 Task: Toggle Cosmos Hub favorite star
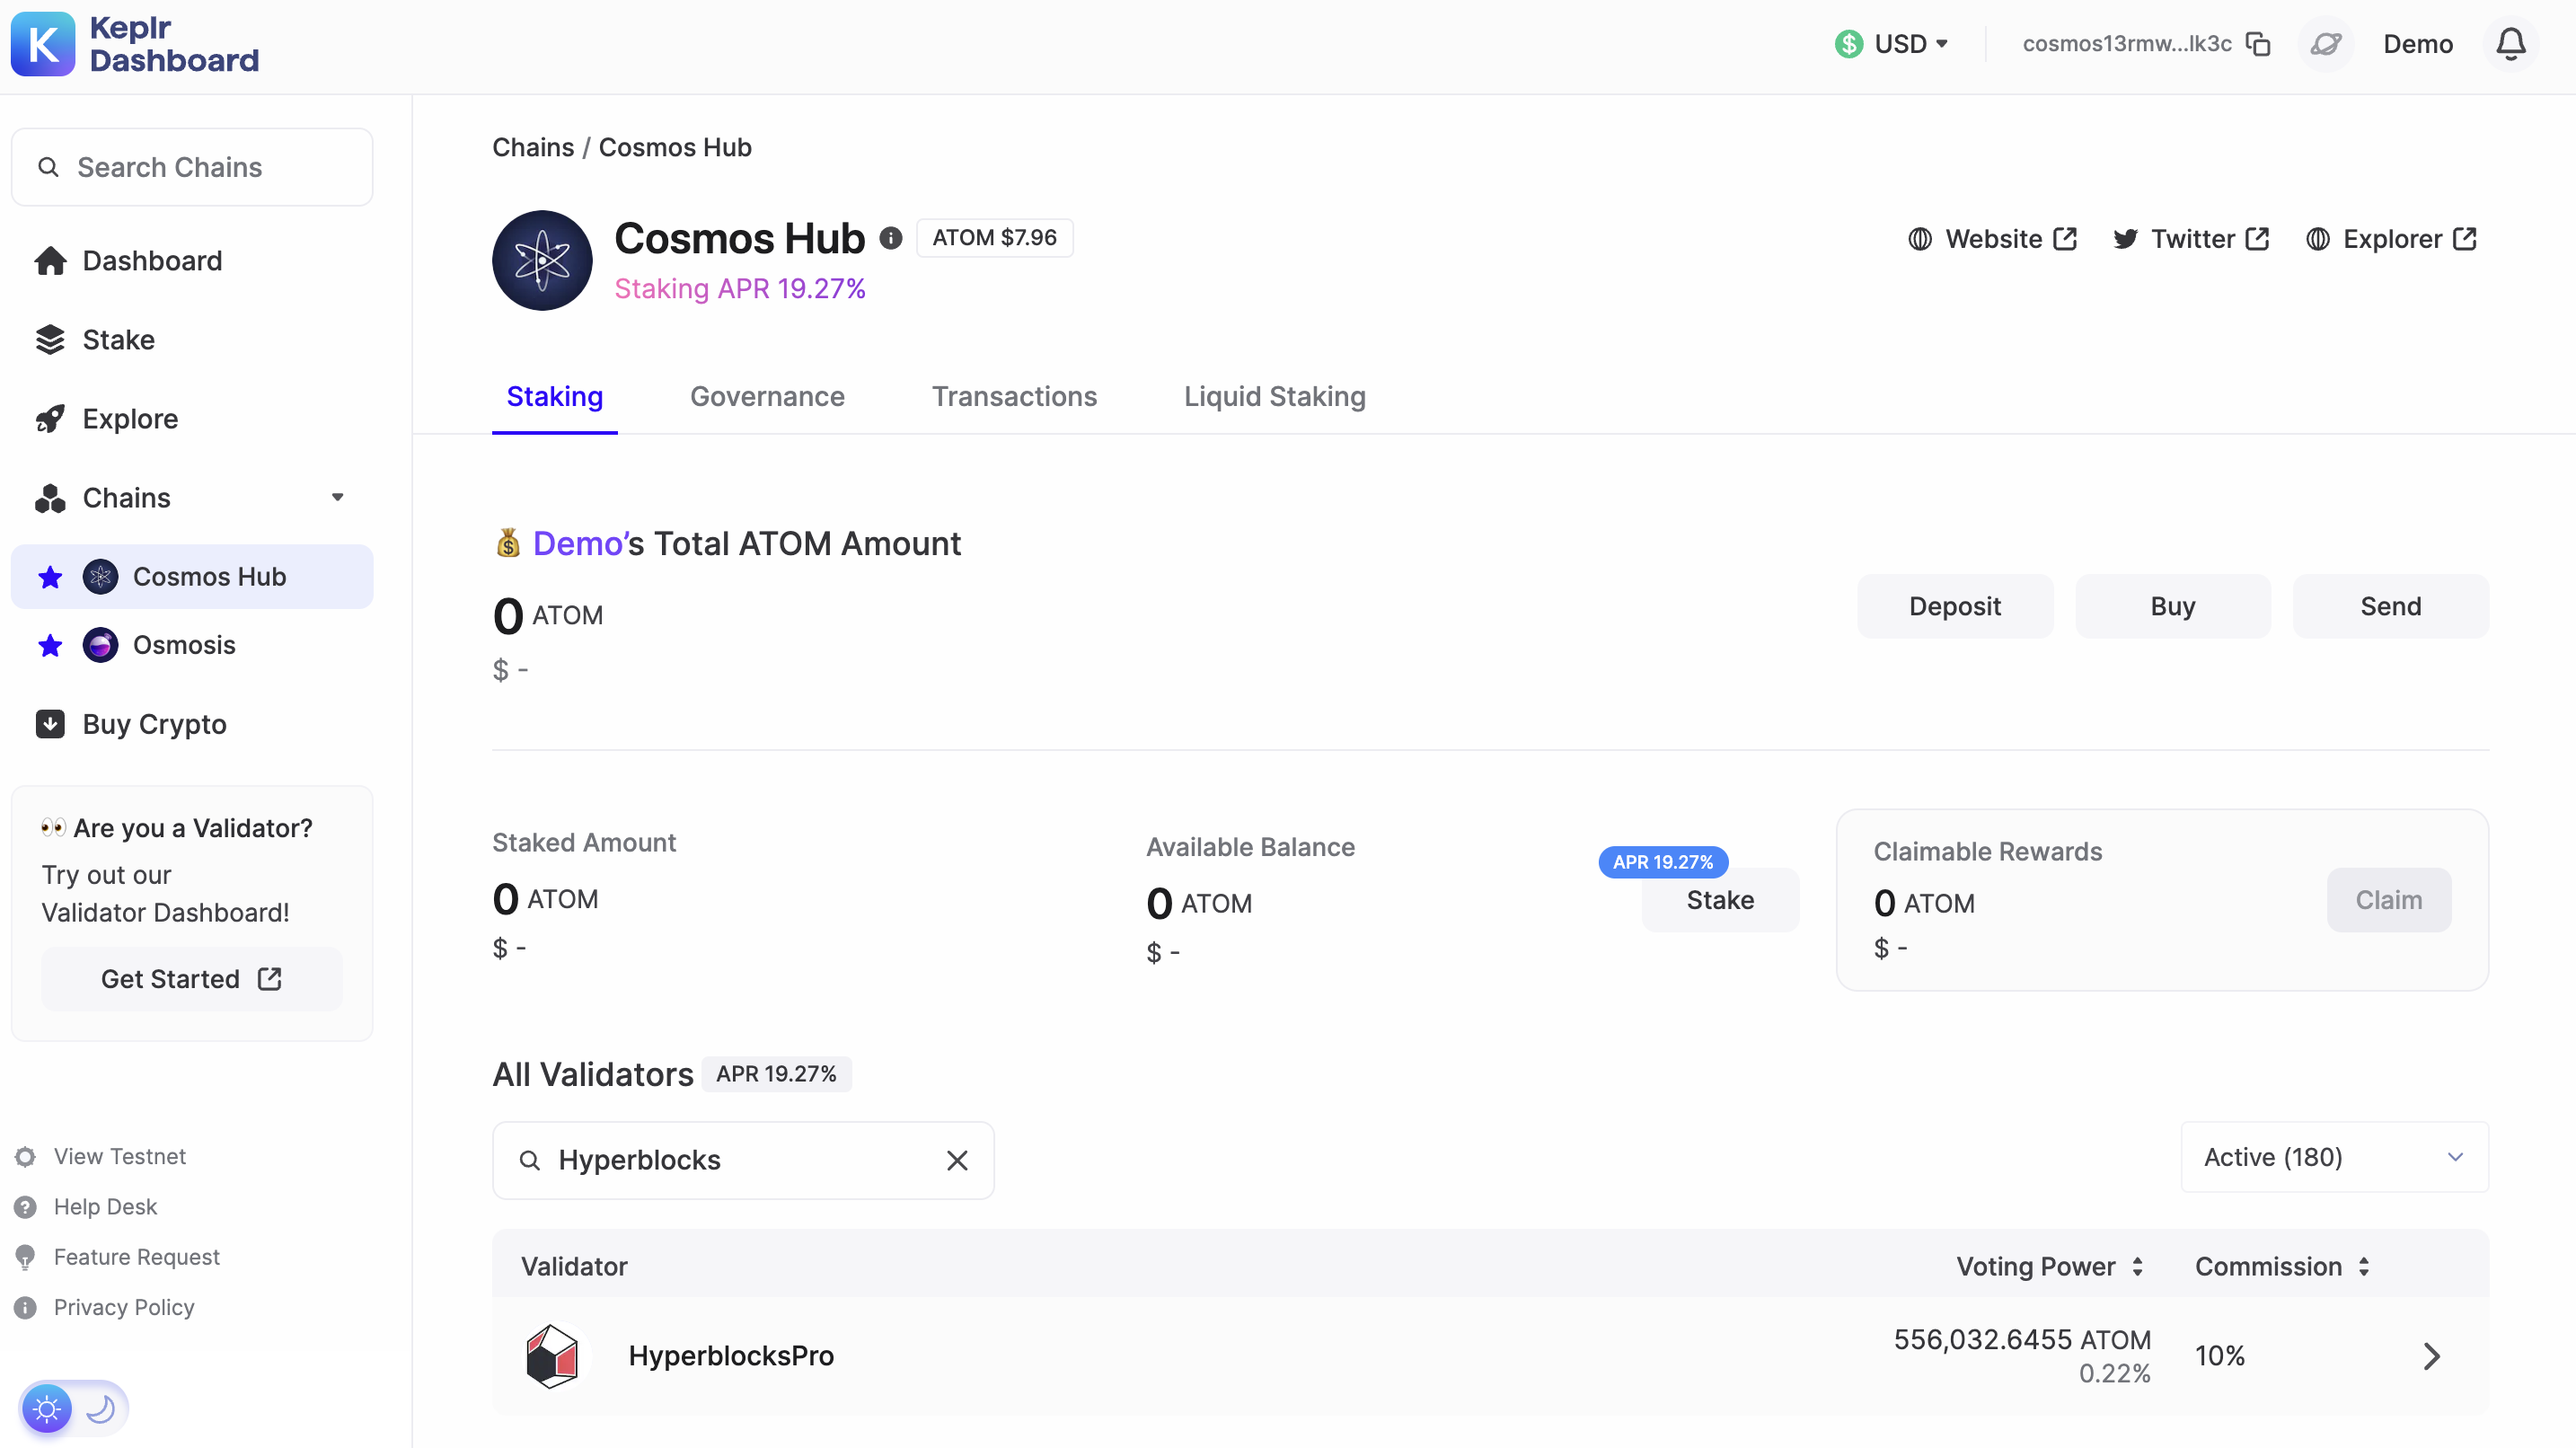point(50,577)
